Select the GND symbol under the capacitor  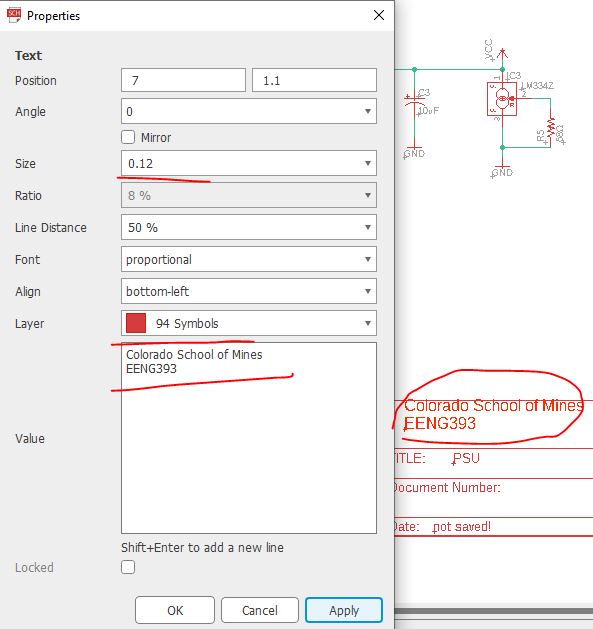(414, 152)
